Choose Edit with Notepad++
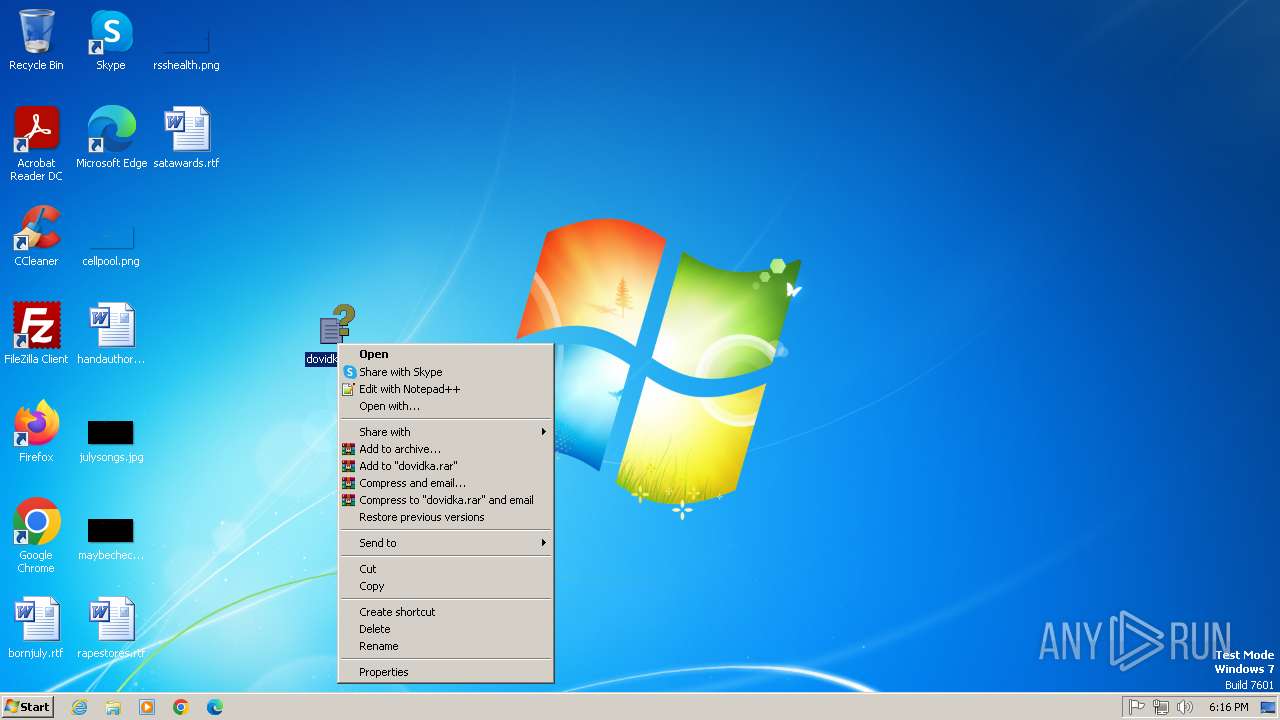 (446, 389)
